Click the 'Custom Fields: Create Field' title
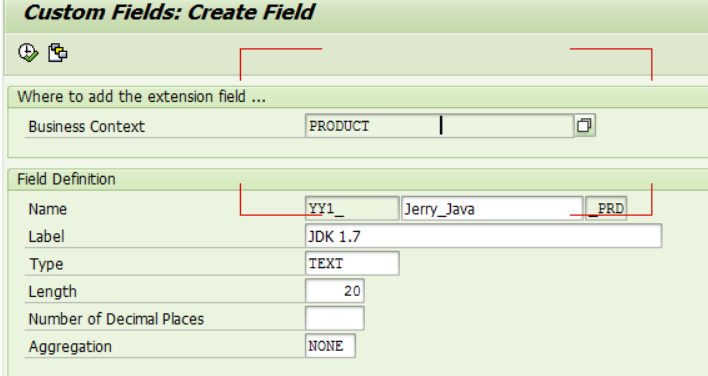 (169, 12)
